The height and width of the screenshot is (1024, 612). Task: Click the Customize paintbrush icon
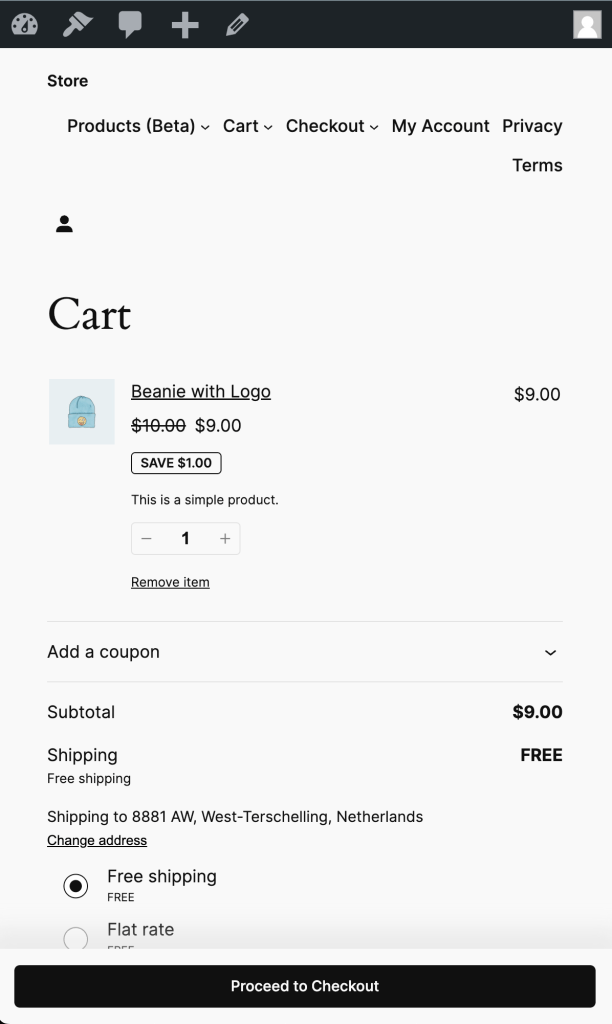[77, 24]
